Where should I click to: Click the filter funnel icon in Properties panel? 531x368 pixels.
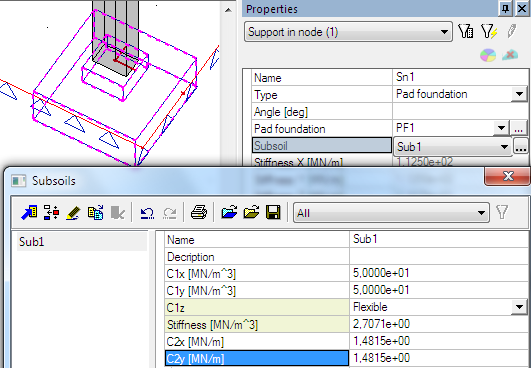click(x=466, y=32)
